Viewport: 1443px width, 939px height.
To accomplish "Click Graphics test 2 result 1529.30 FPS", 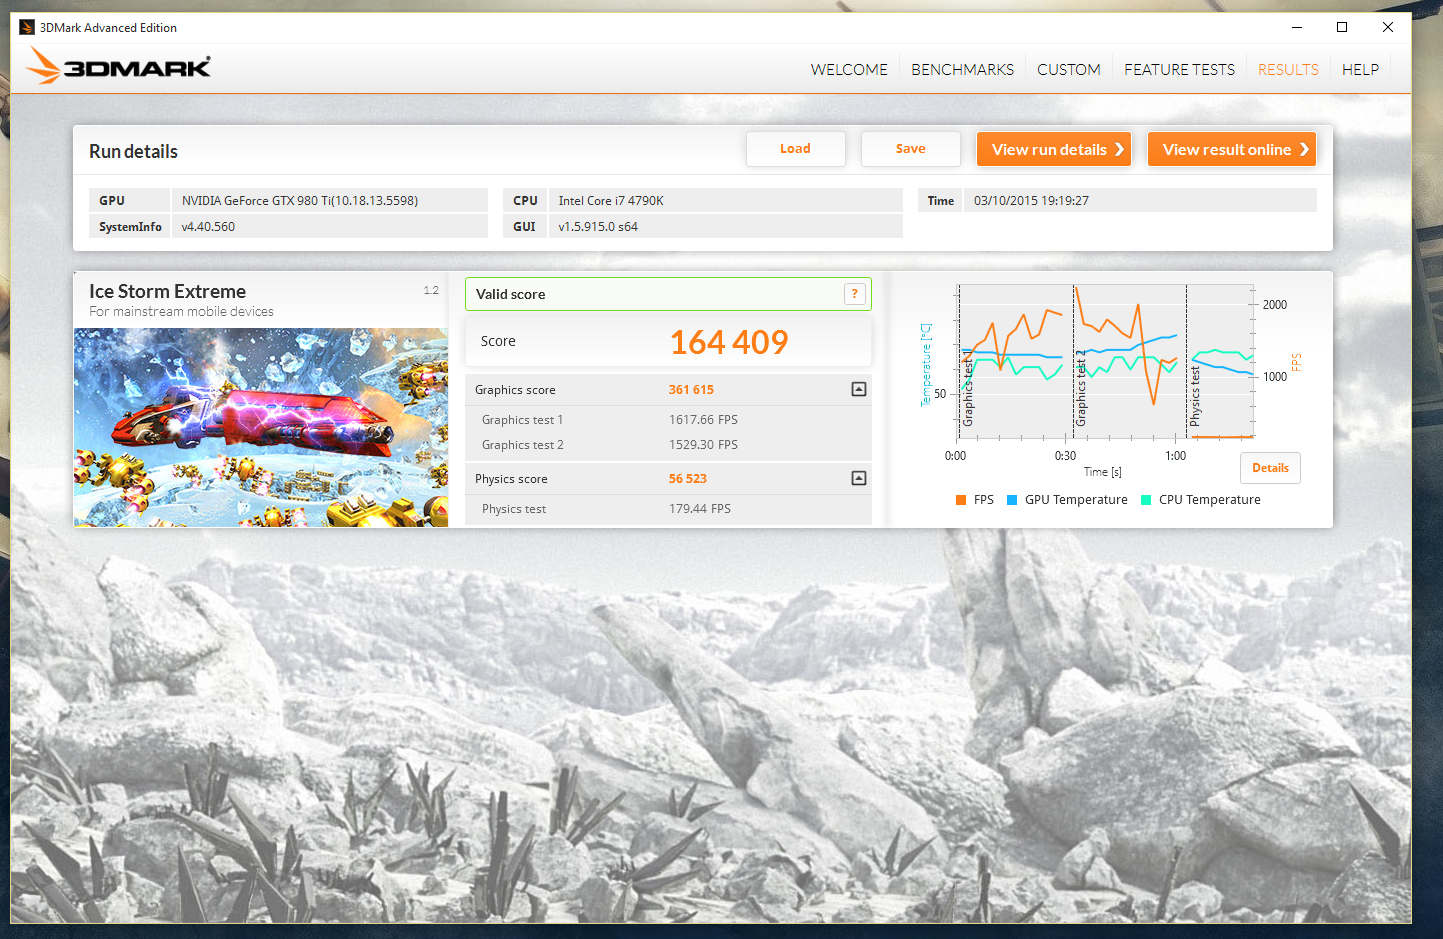I will point(703,445).
